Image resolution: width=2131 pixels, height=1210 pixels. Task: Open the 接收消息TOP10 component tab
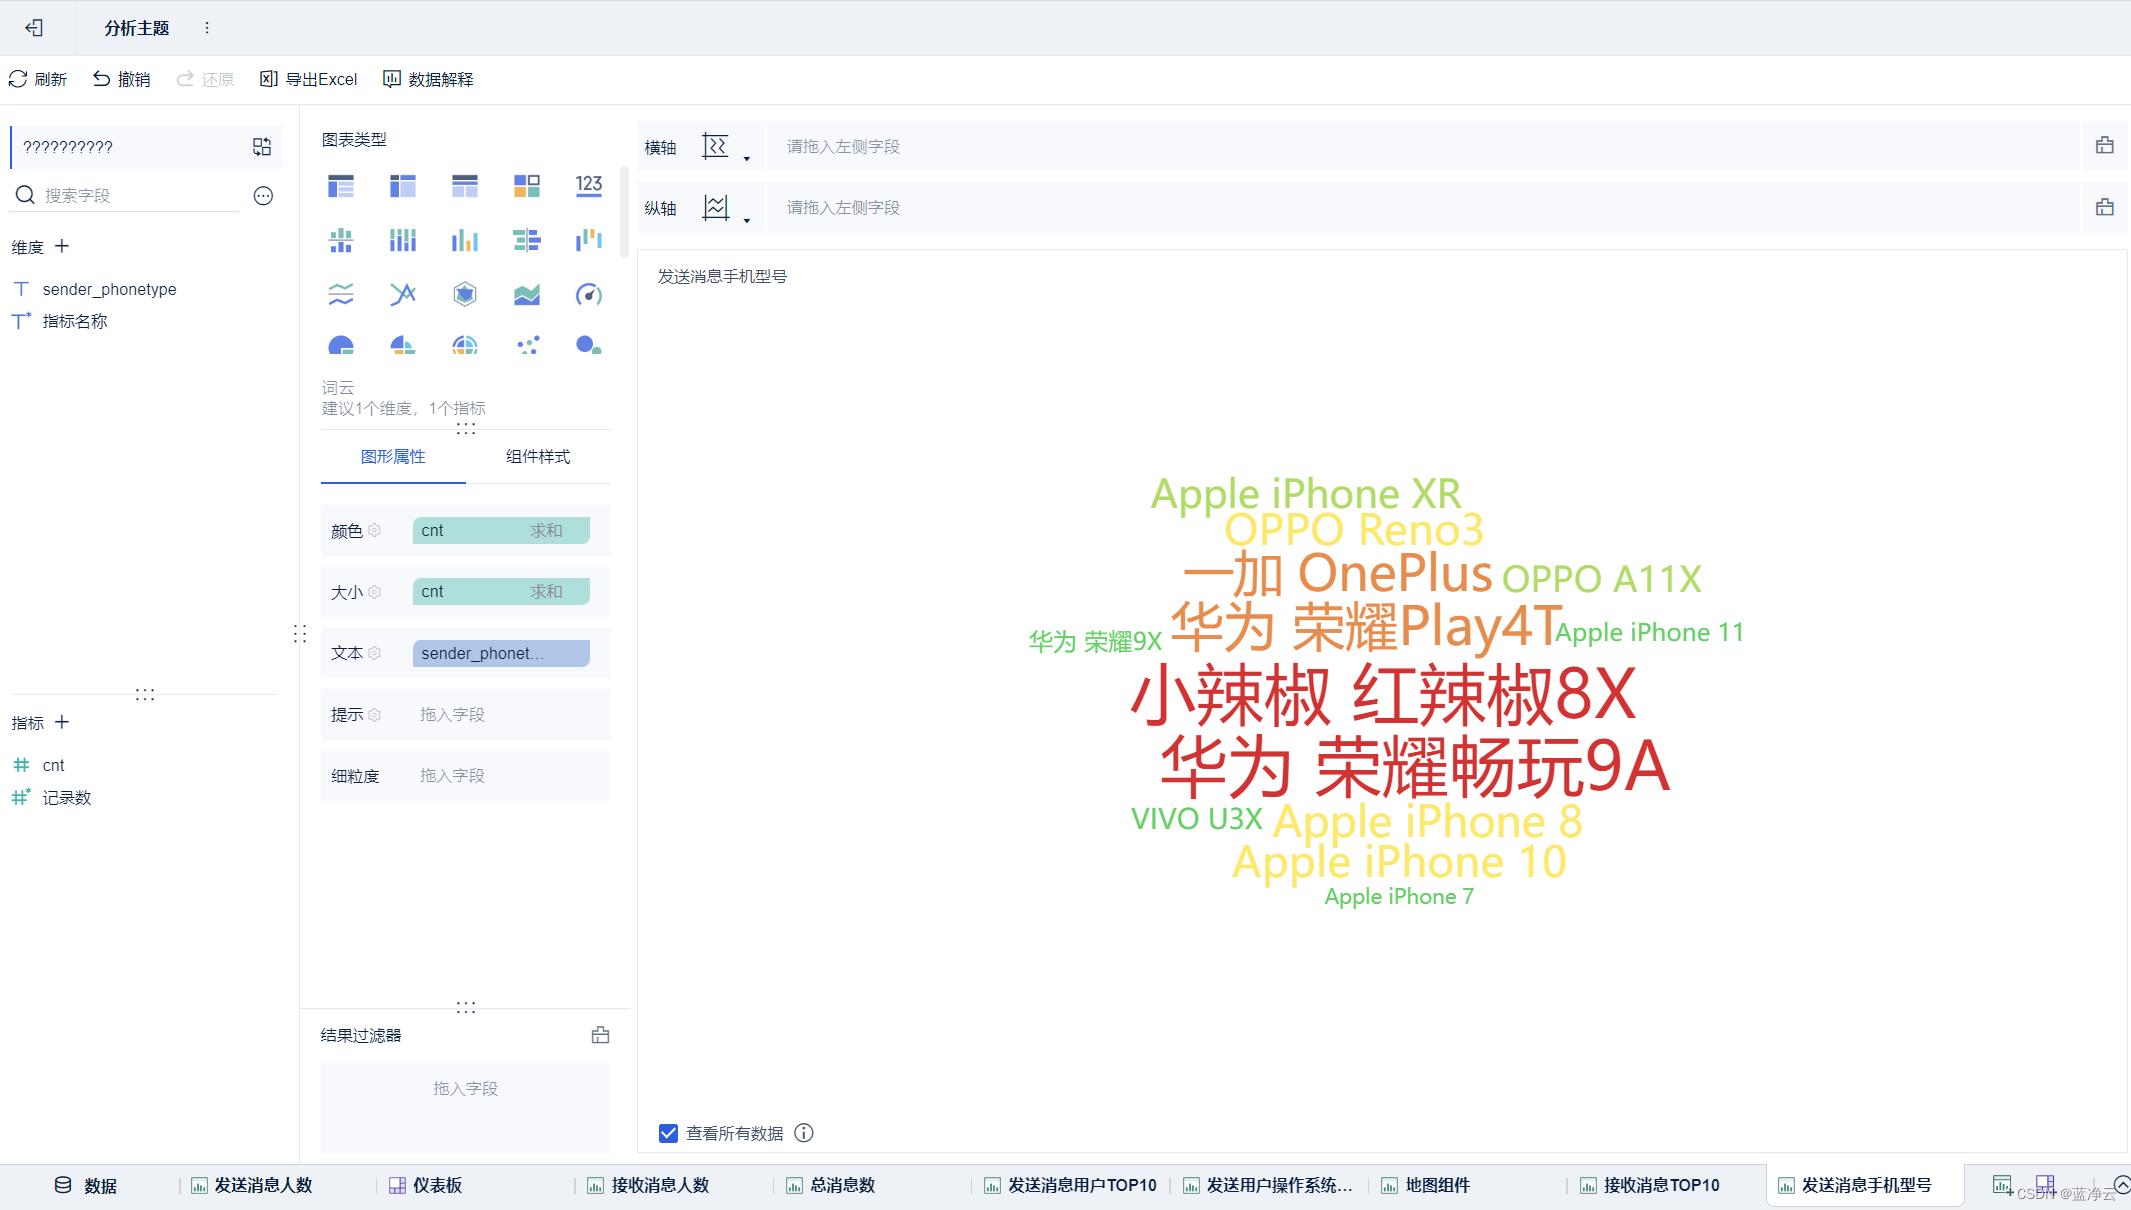click(1650, 1185)
